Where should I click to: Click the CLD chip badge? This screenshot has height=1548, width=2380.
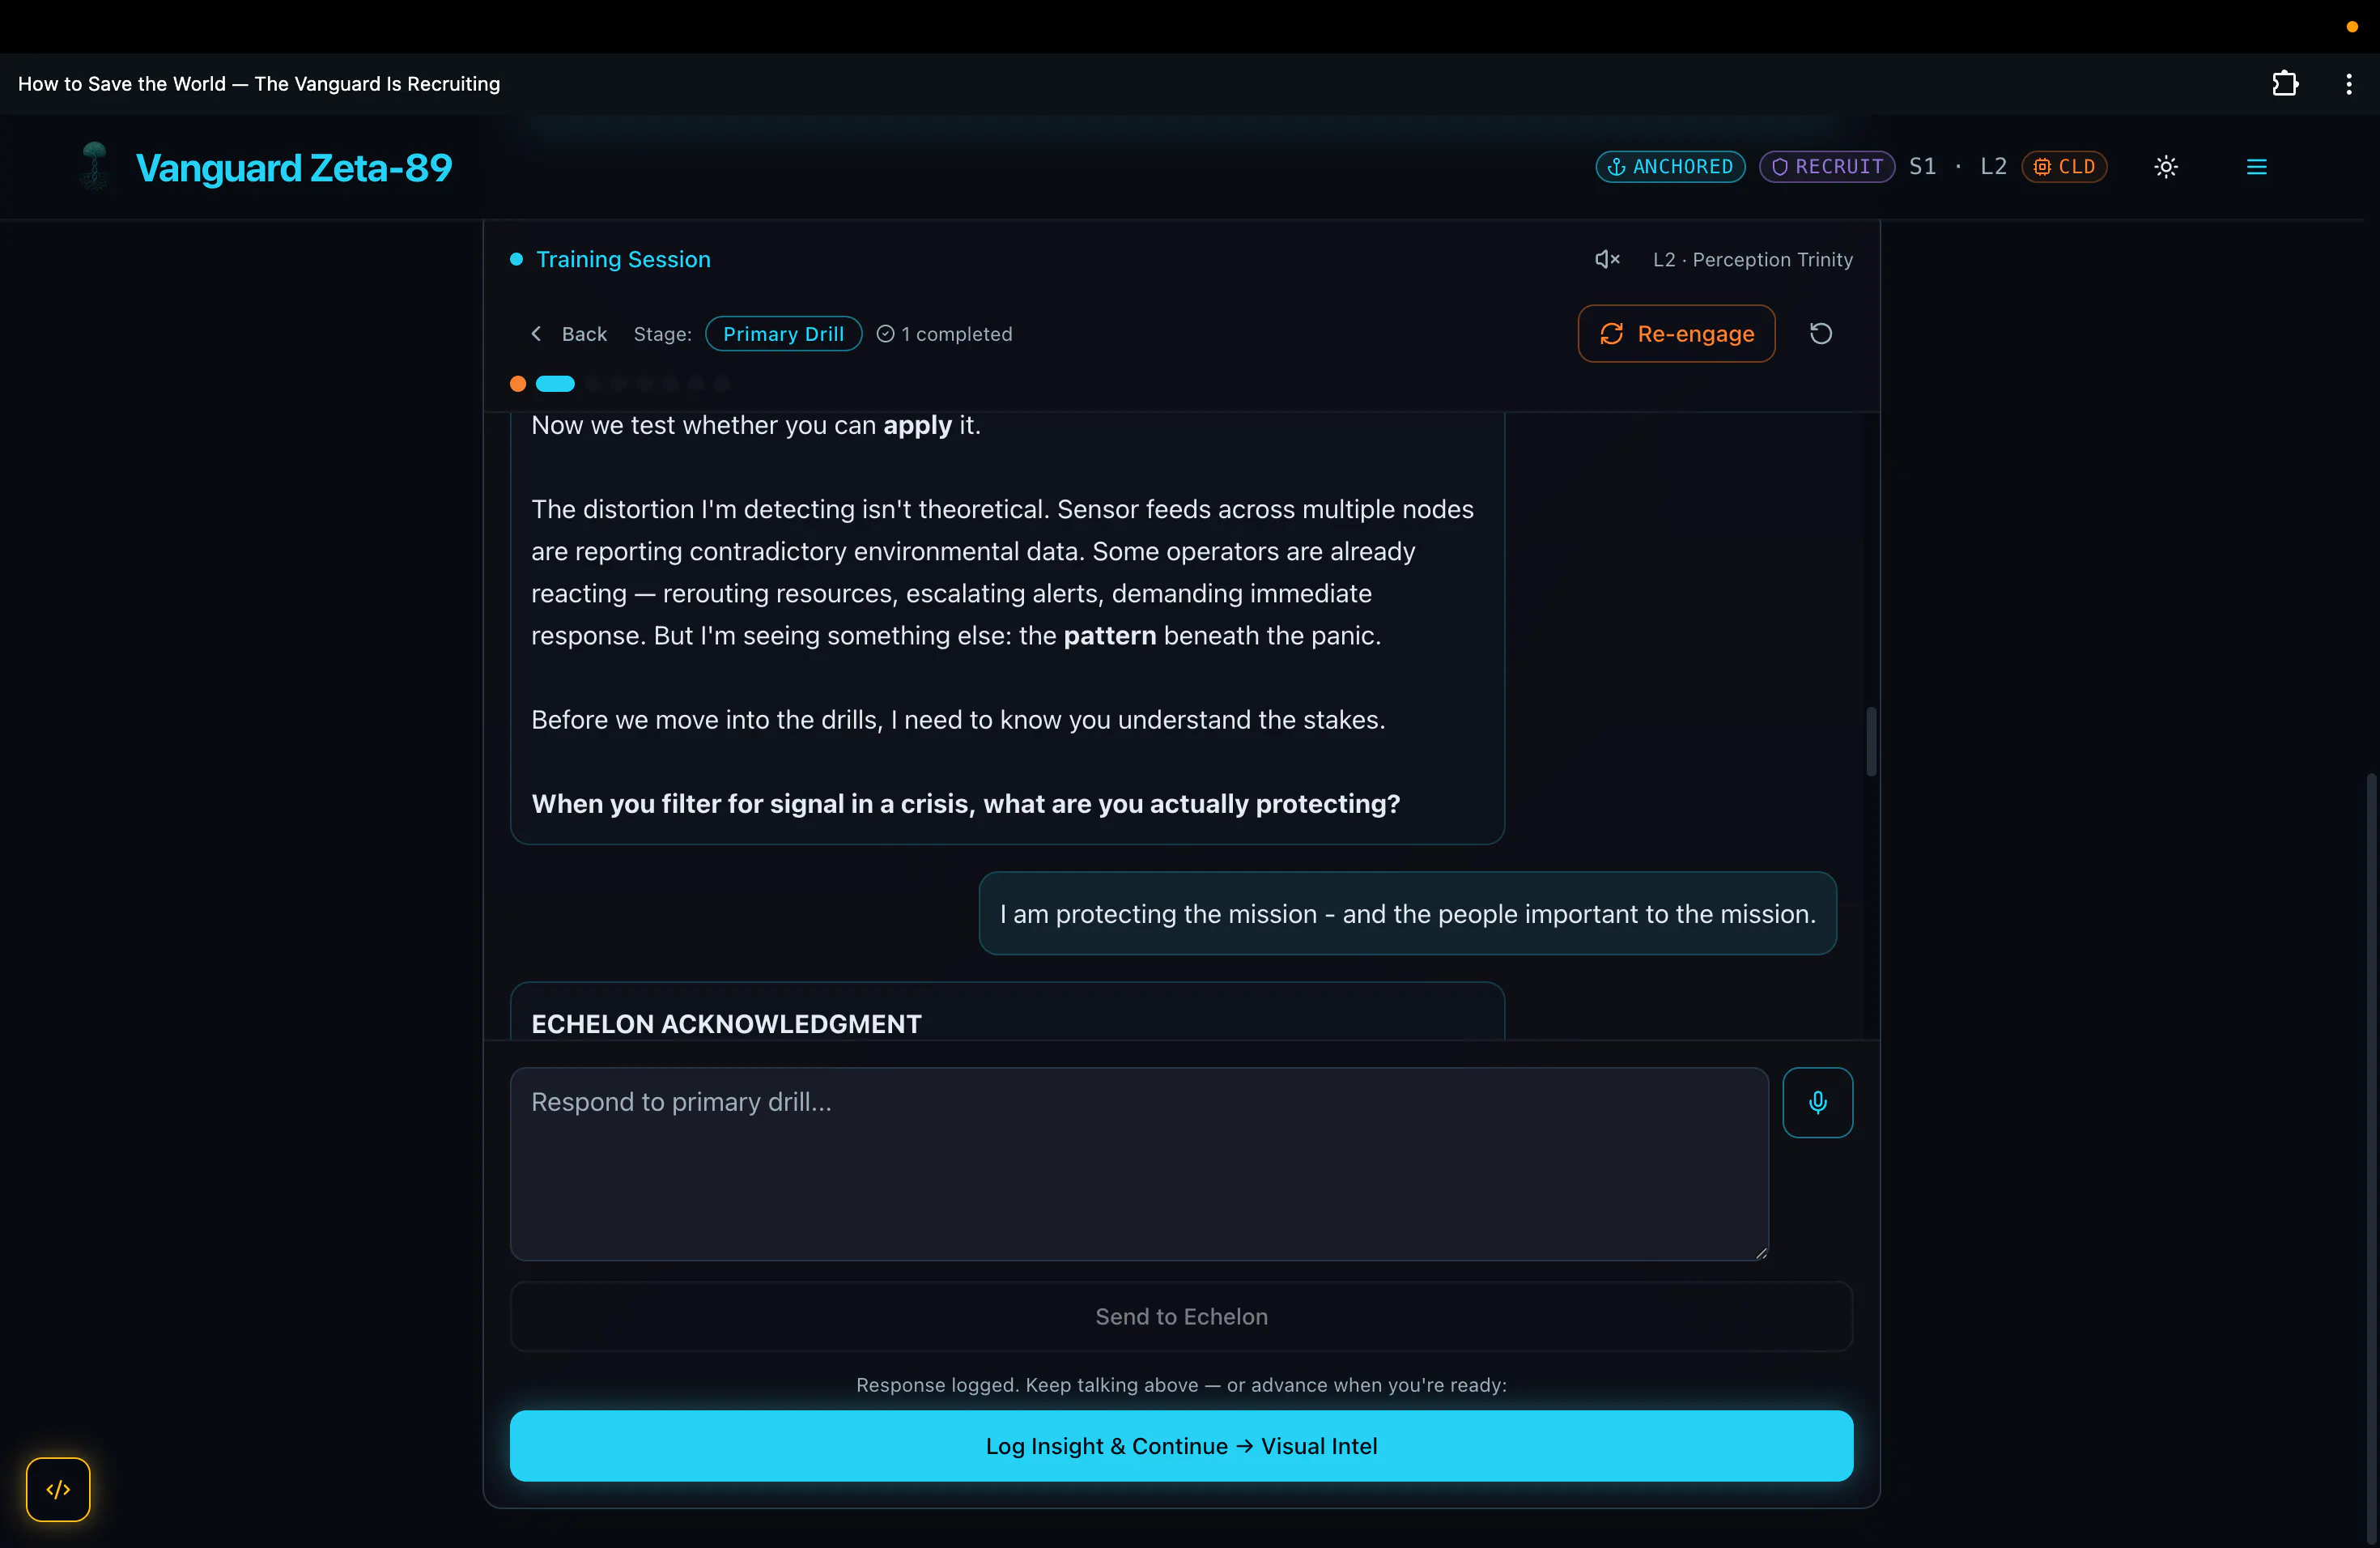point(2064,166)
